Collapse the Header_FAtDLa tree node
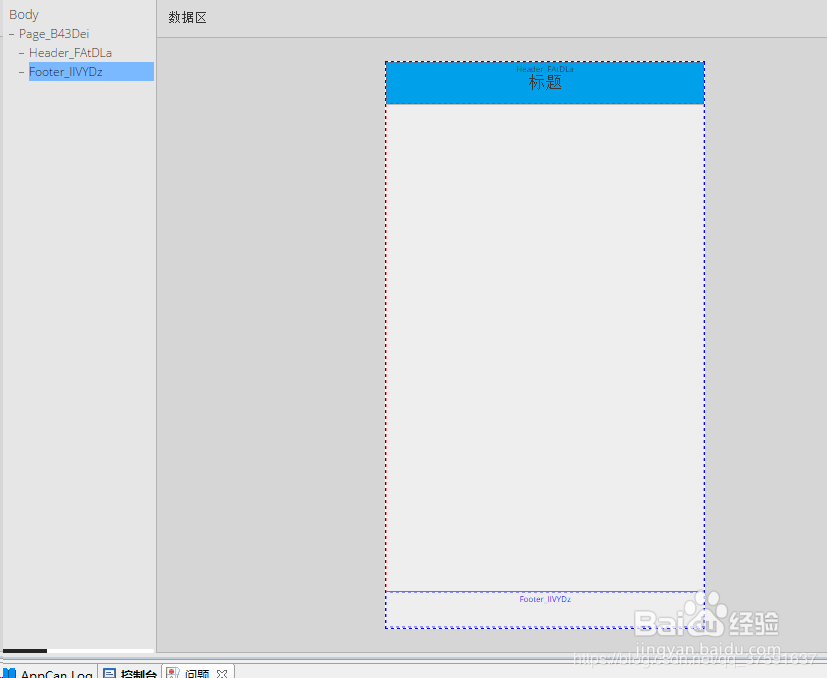This screenshot has width=827, height=678. pyautogui.click(x=22, y=53)
